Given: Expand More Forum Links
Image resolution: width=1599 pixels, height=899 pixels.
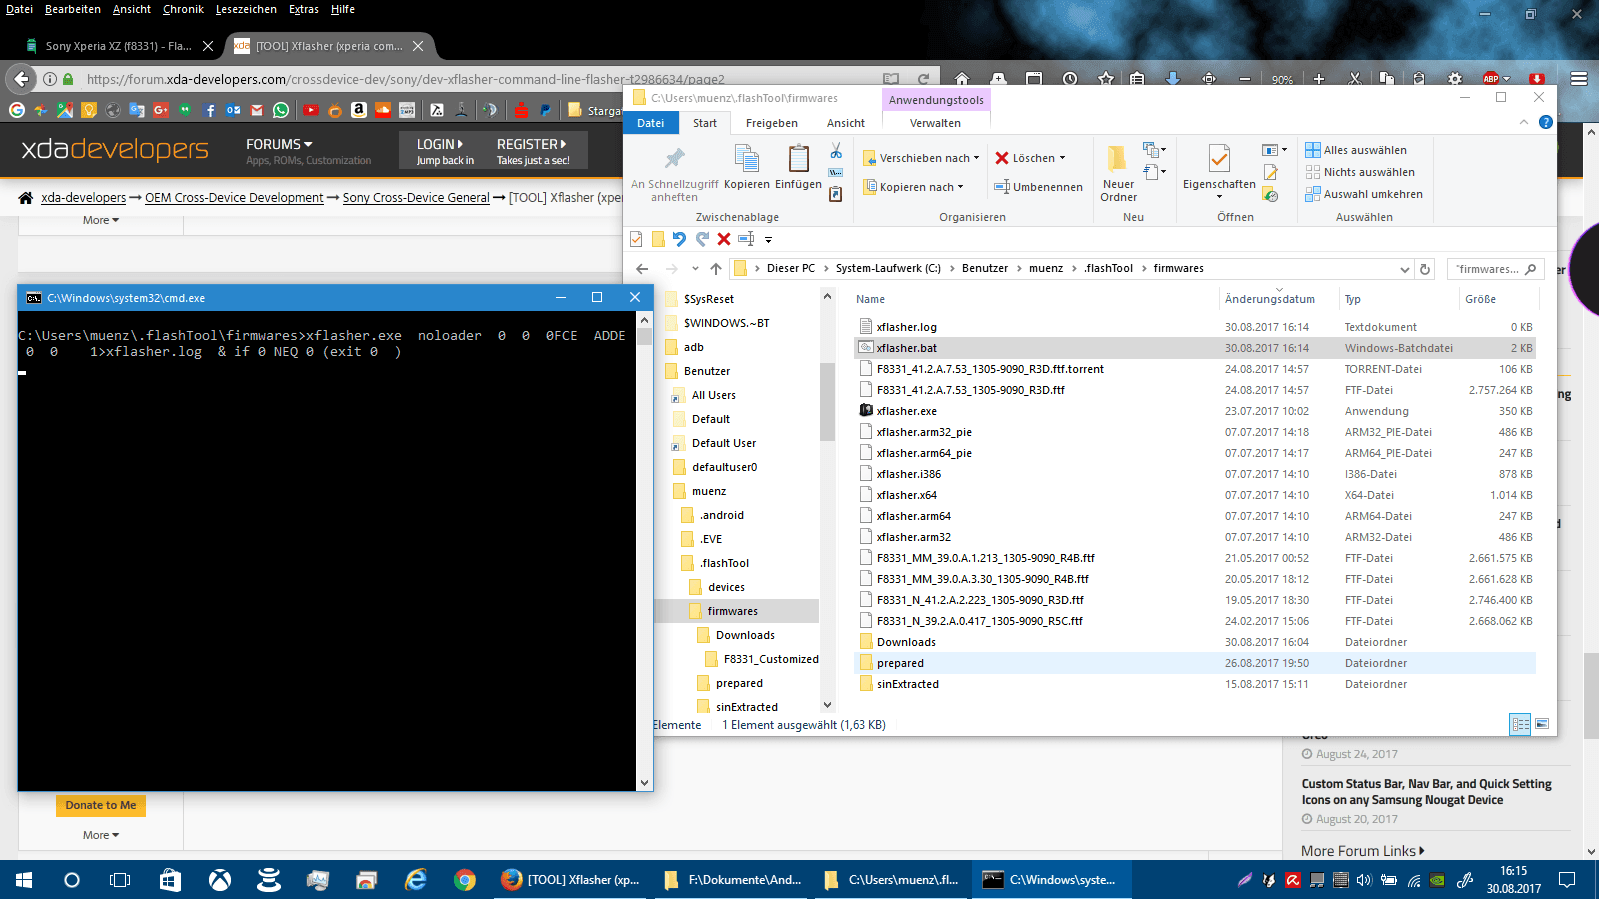Looking at the screenshot, I should click(1363, 851).
